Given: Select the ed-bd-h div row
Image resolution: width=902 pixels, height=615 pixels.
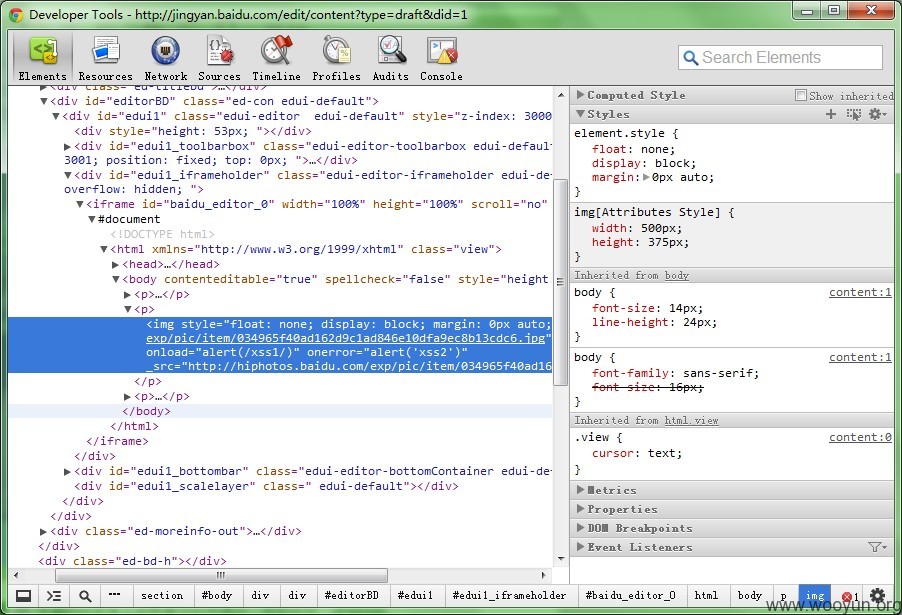Looking at the screenshot, I should (280, 561).
